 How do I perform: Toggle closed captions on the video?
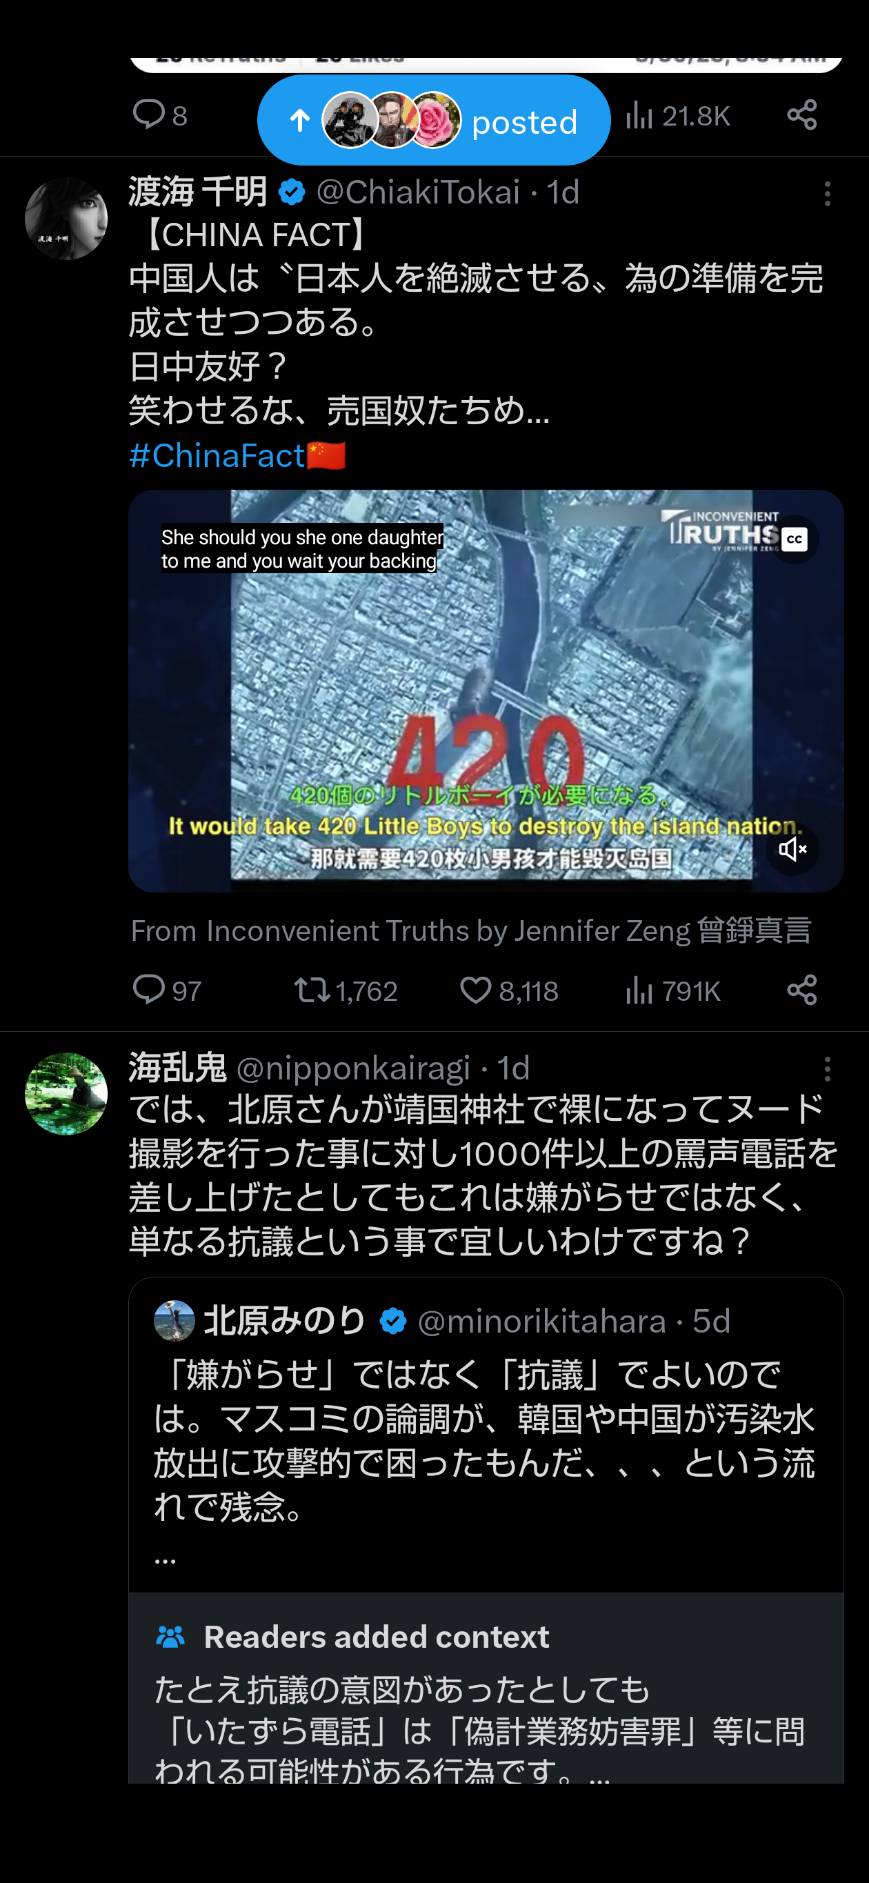point(795,539)
